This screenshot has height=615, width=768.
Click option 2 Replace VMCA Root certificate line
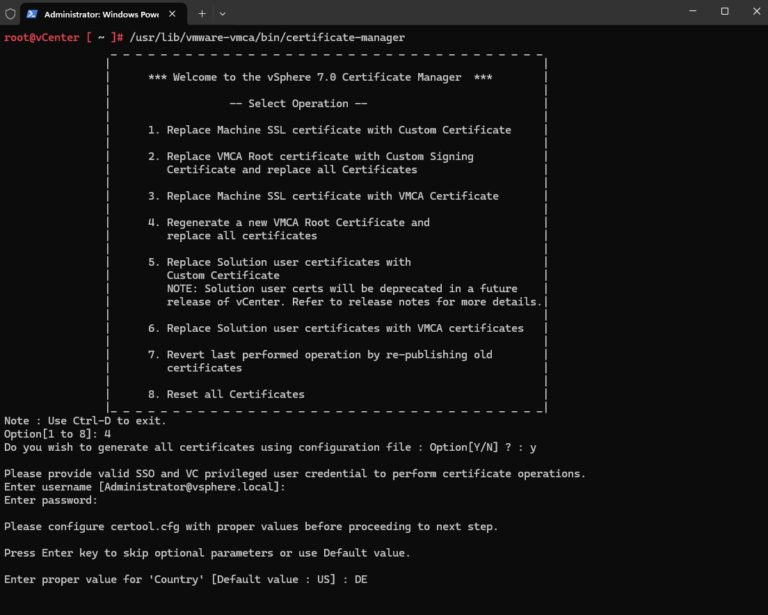coord(311,157)
